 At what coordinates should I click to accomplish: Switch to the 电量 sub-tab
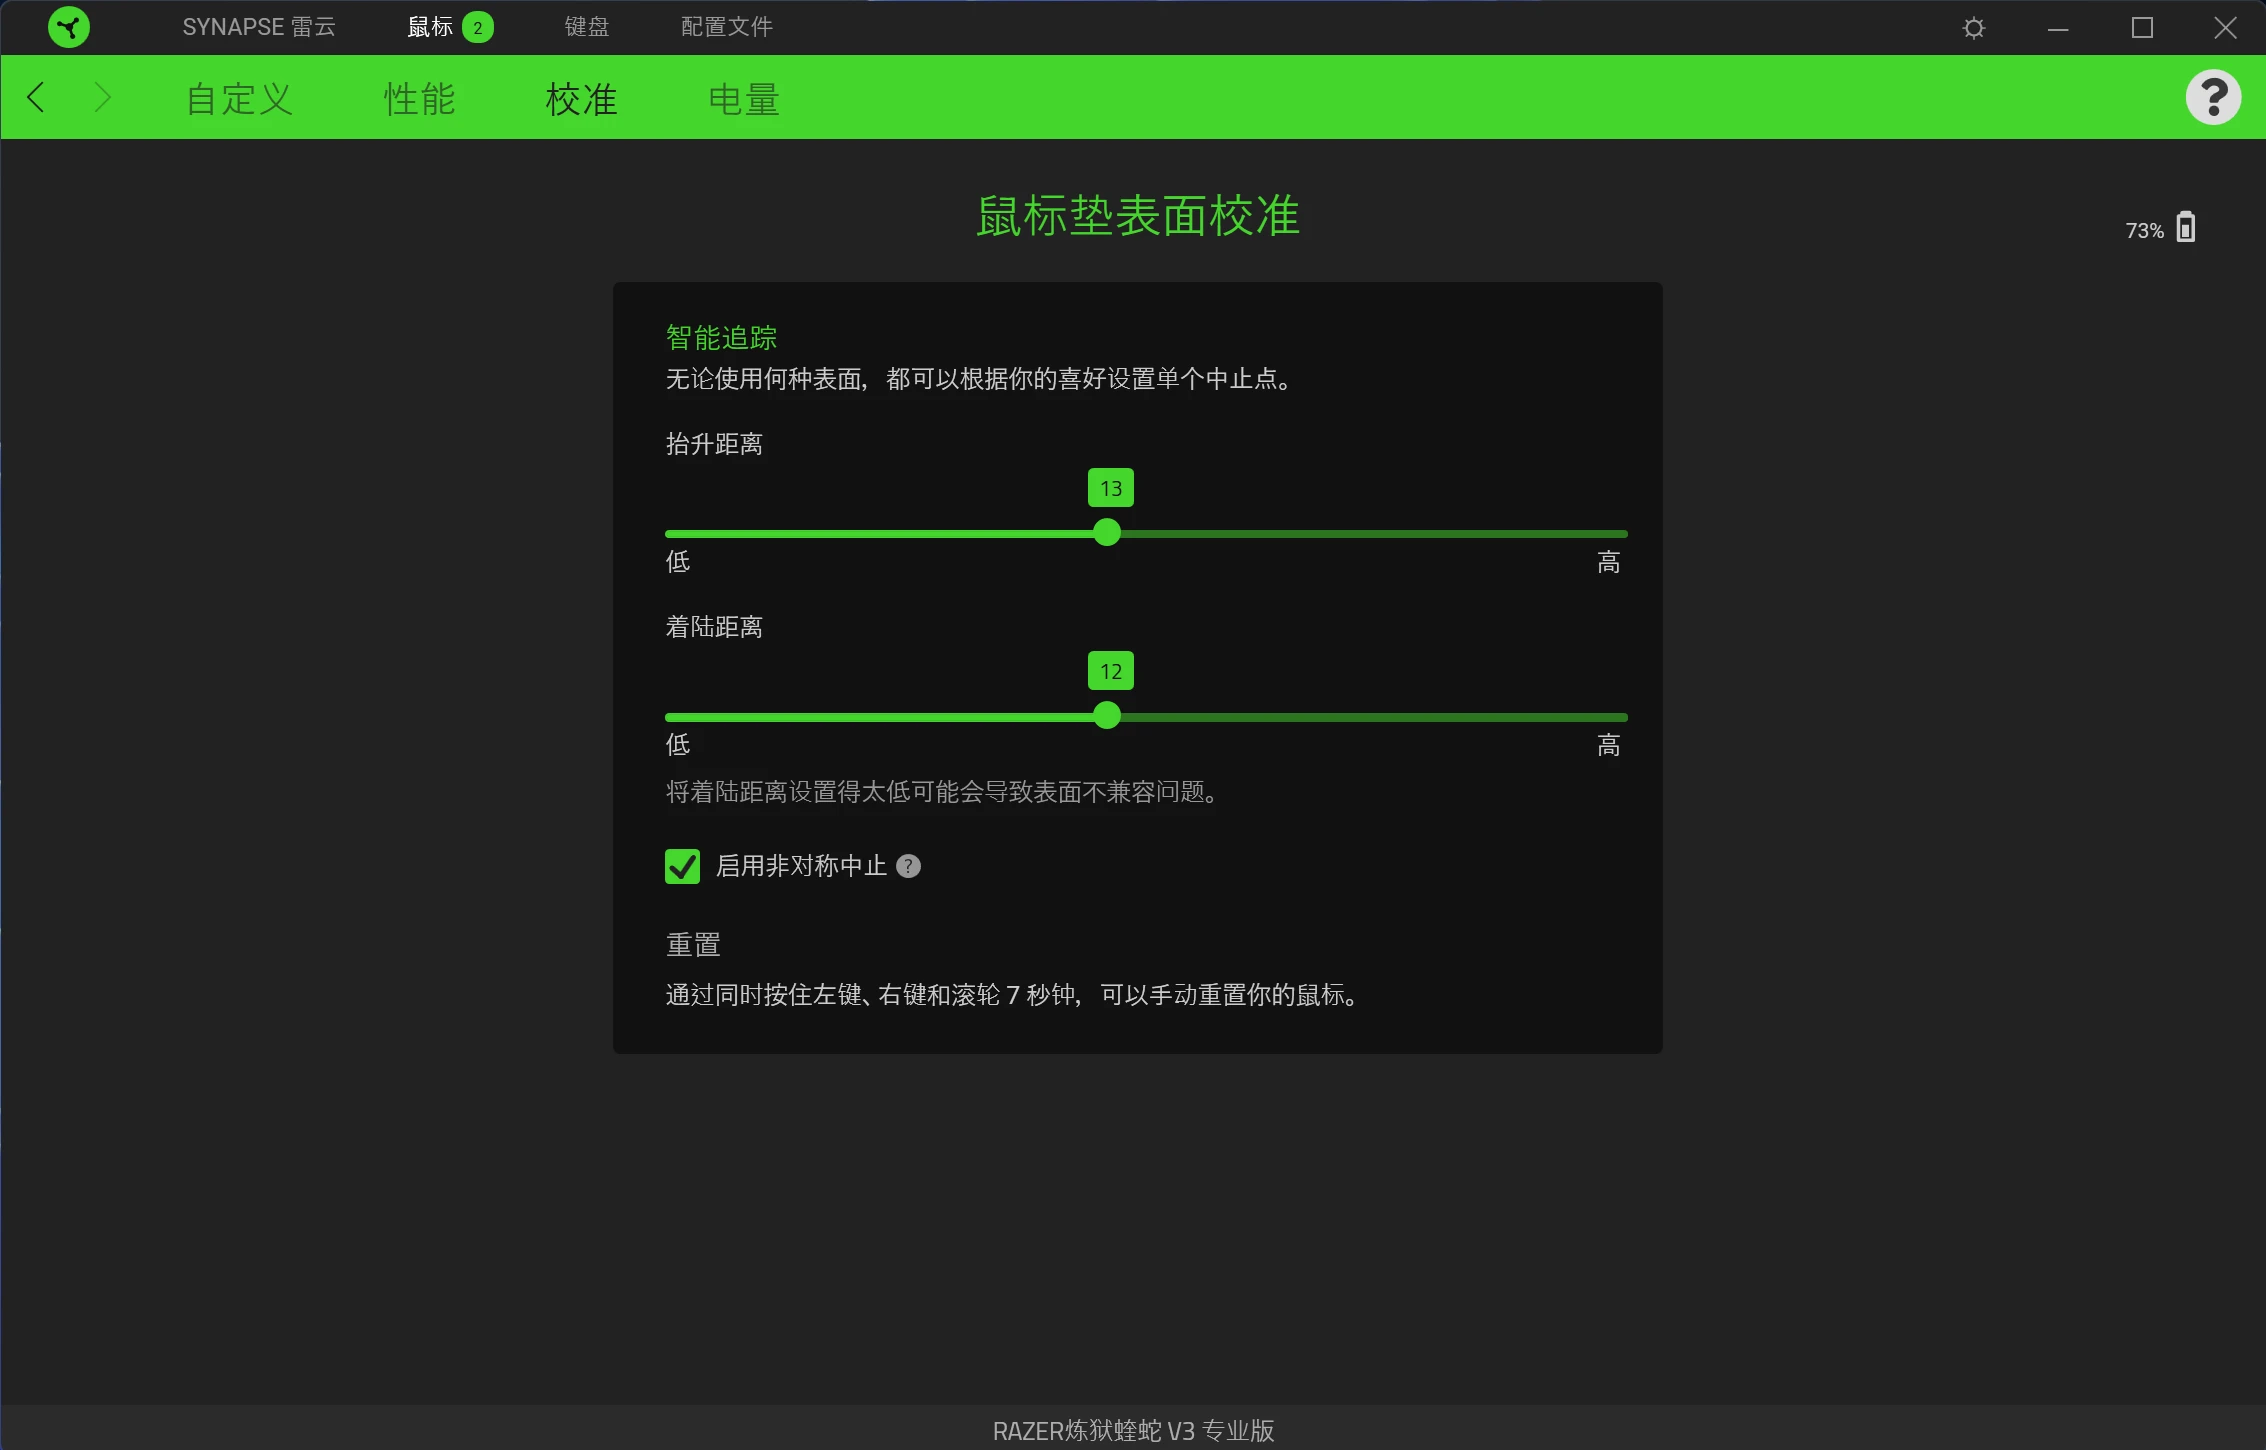[x=744, y=98]
